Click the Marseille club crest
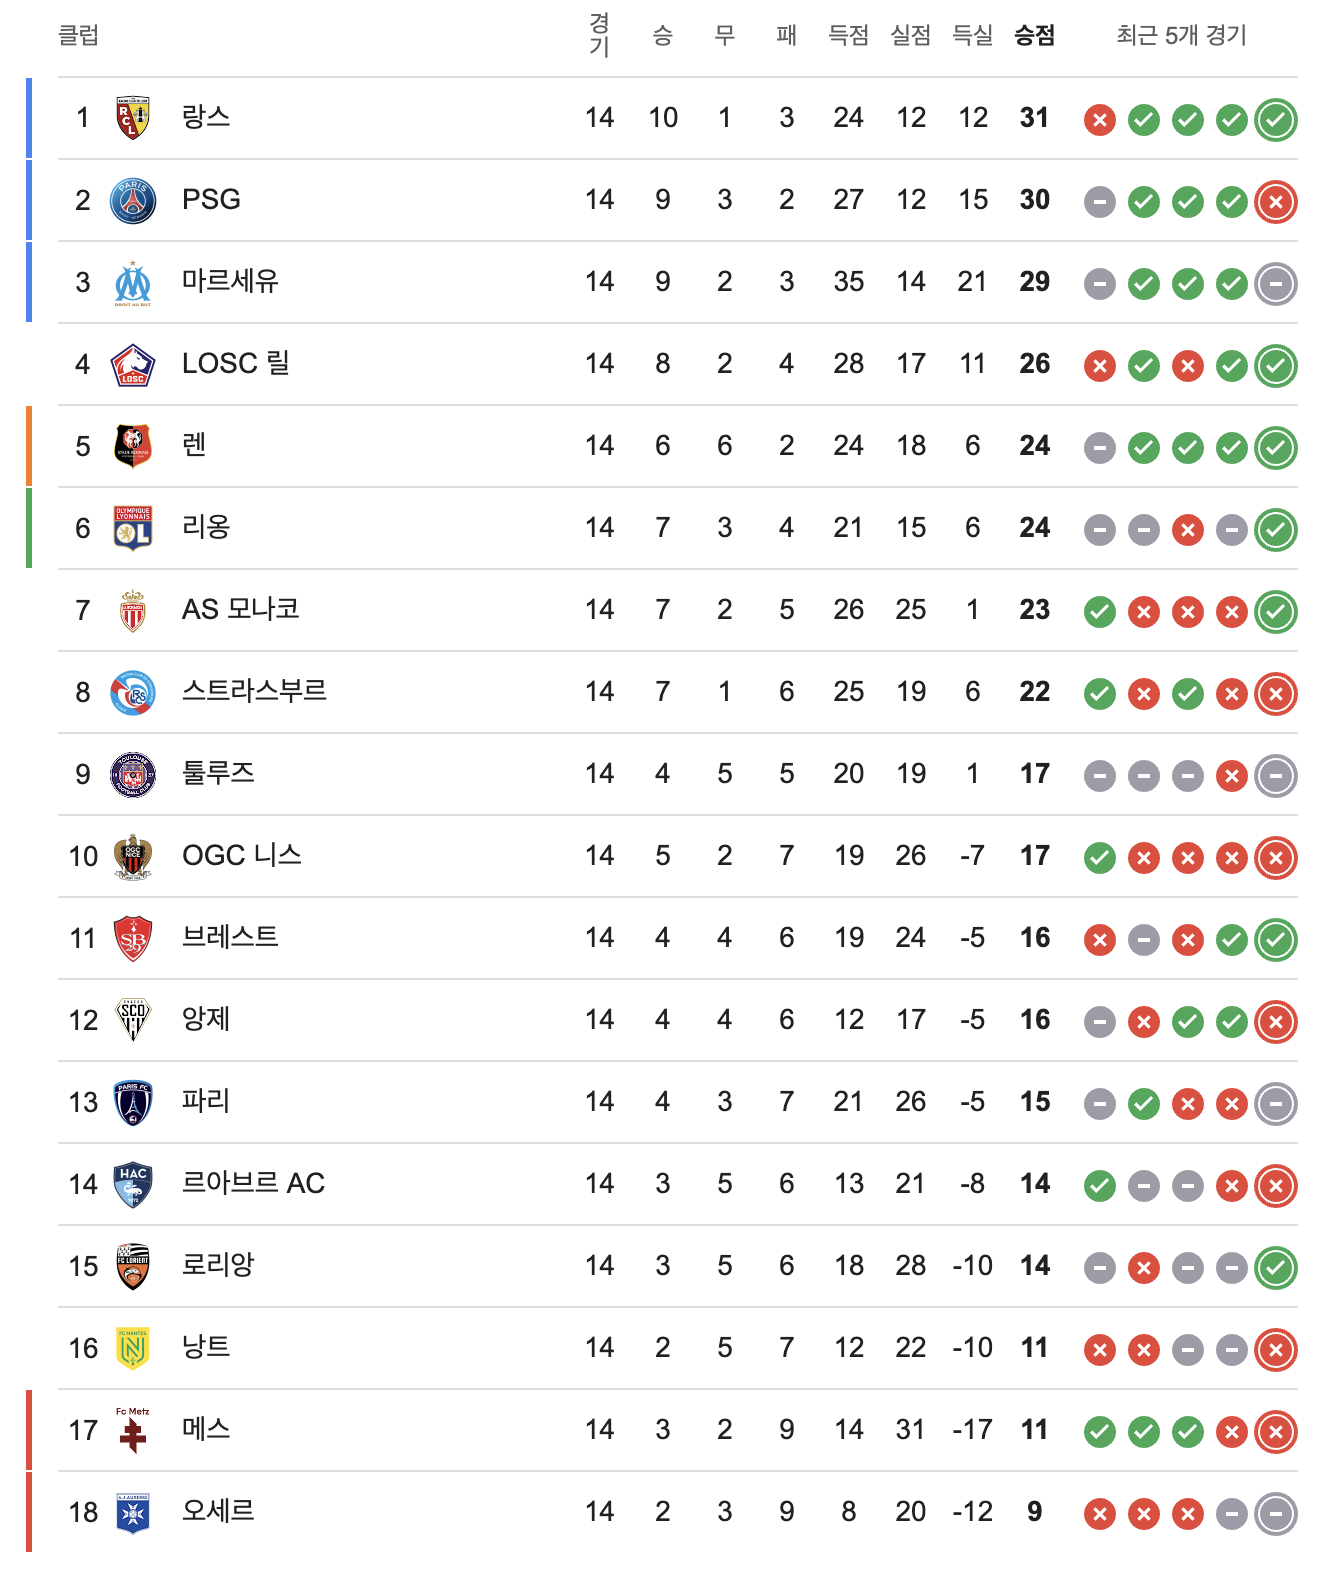 (133, 282)
